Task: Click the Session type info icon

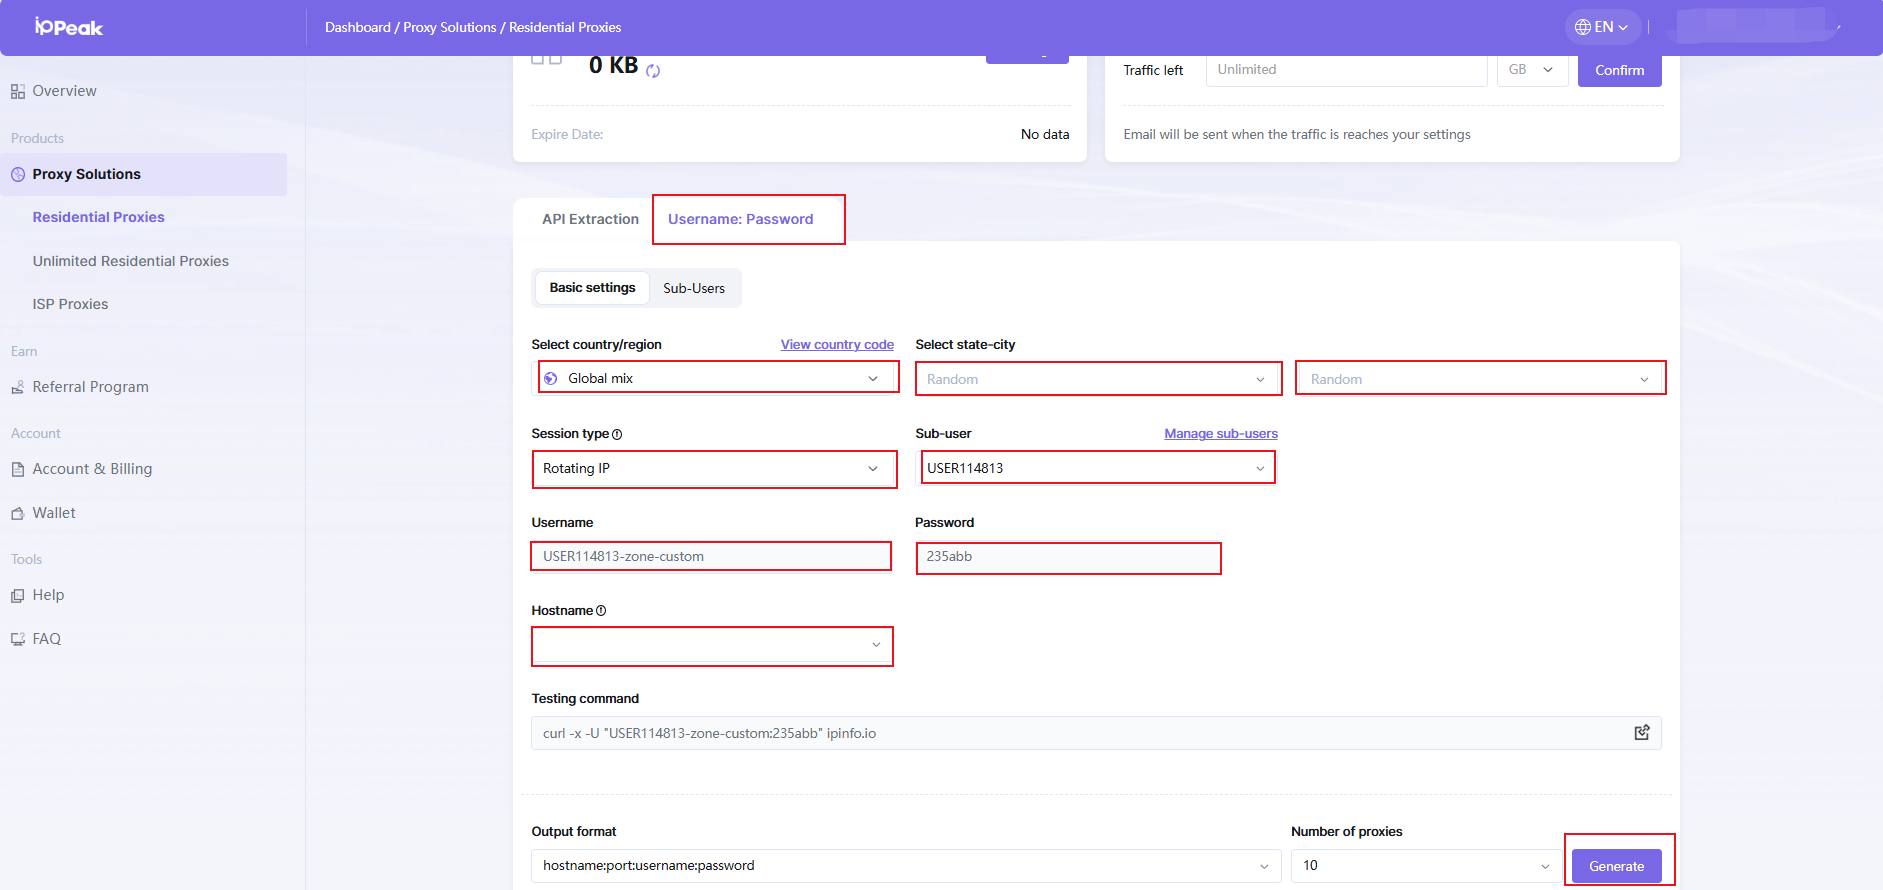Action: [617, 434]
